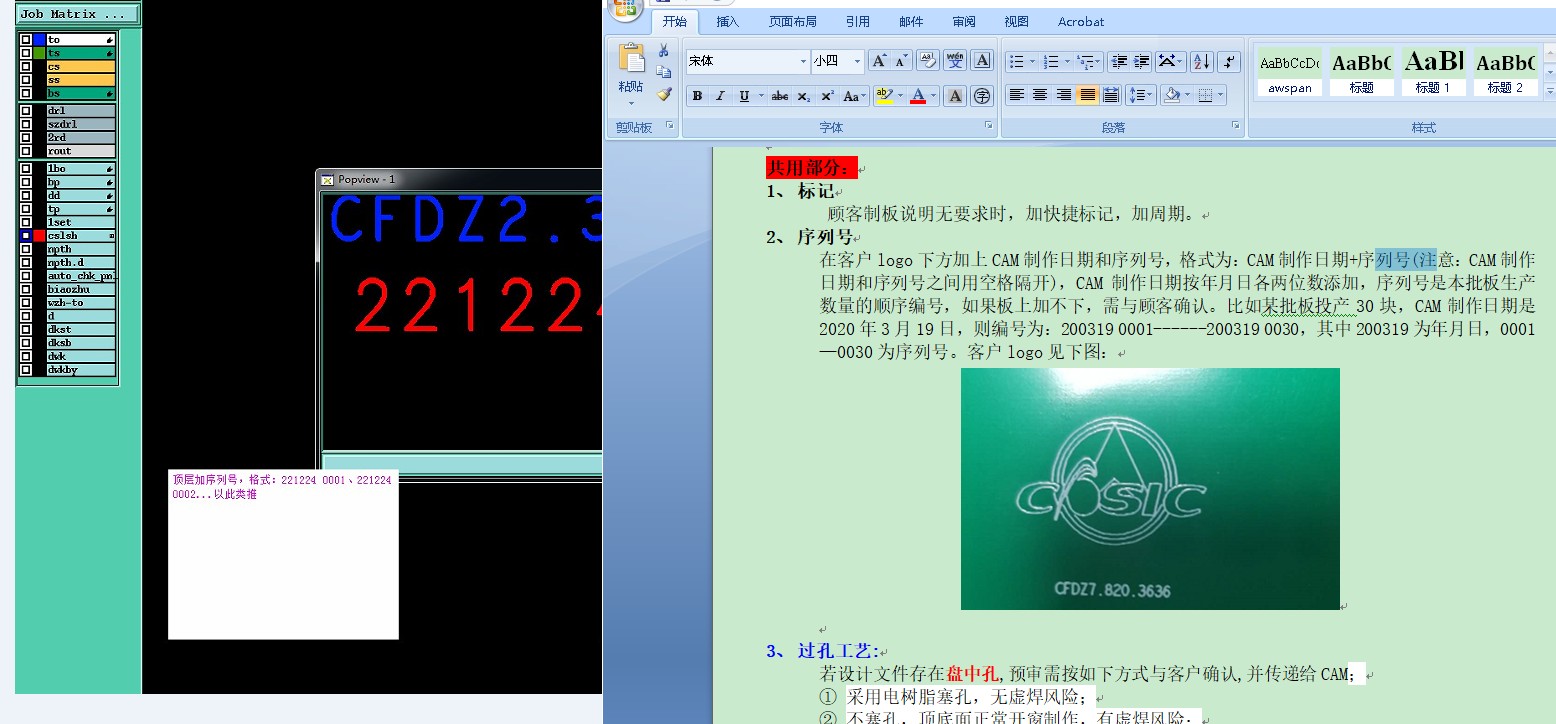
Task: Tick the checkbox for layer drl
Action: pos(26,111)
